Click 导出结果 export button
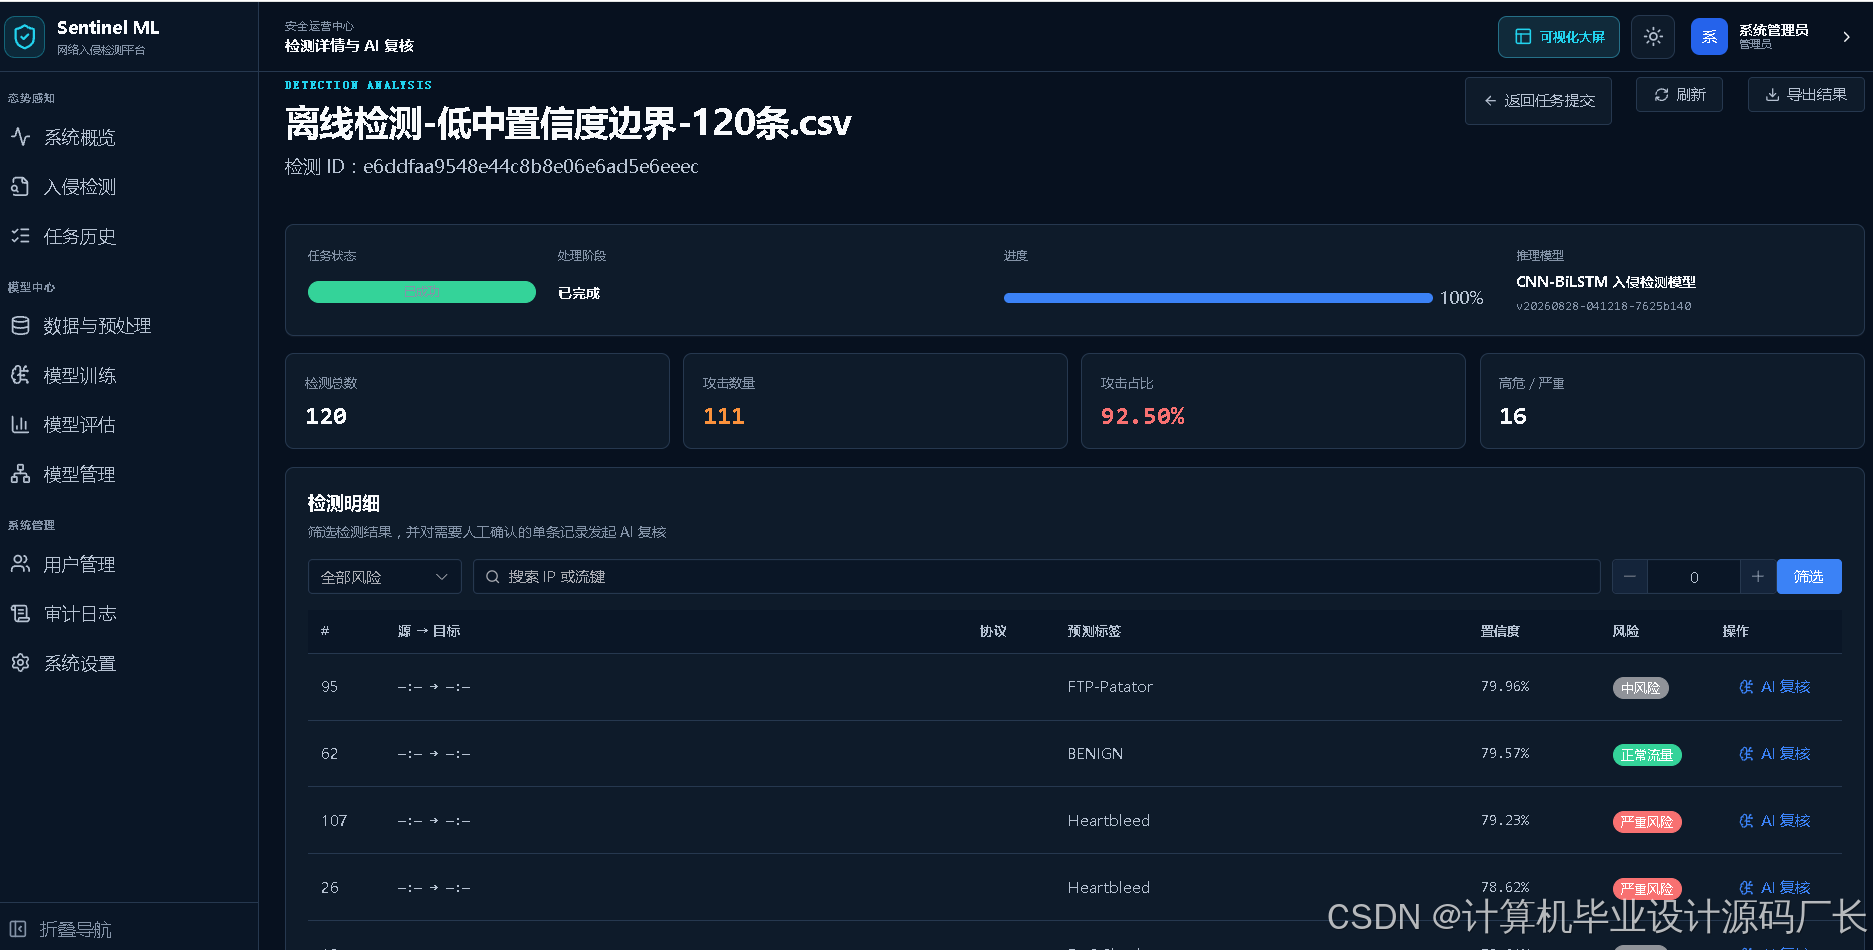 point(1806,94)
